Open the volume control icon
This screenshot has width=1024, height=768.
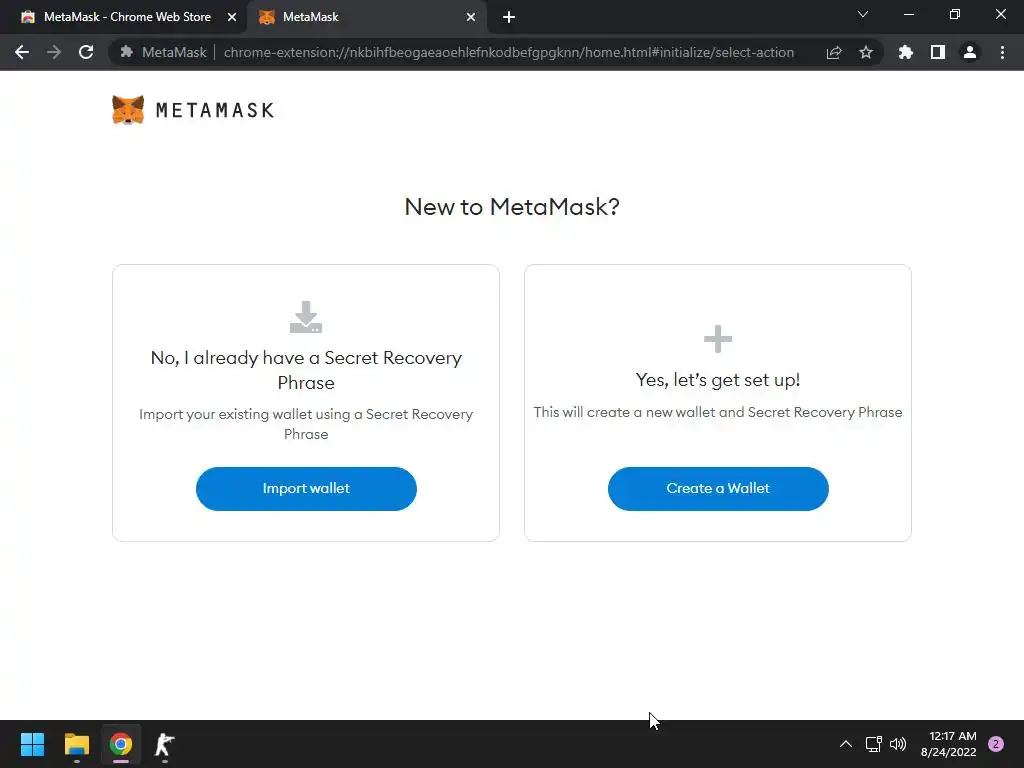pyautogui.click(x=898, y=744)
